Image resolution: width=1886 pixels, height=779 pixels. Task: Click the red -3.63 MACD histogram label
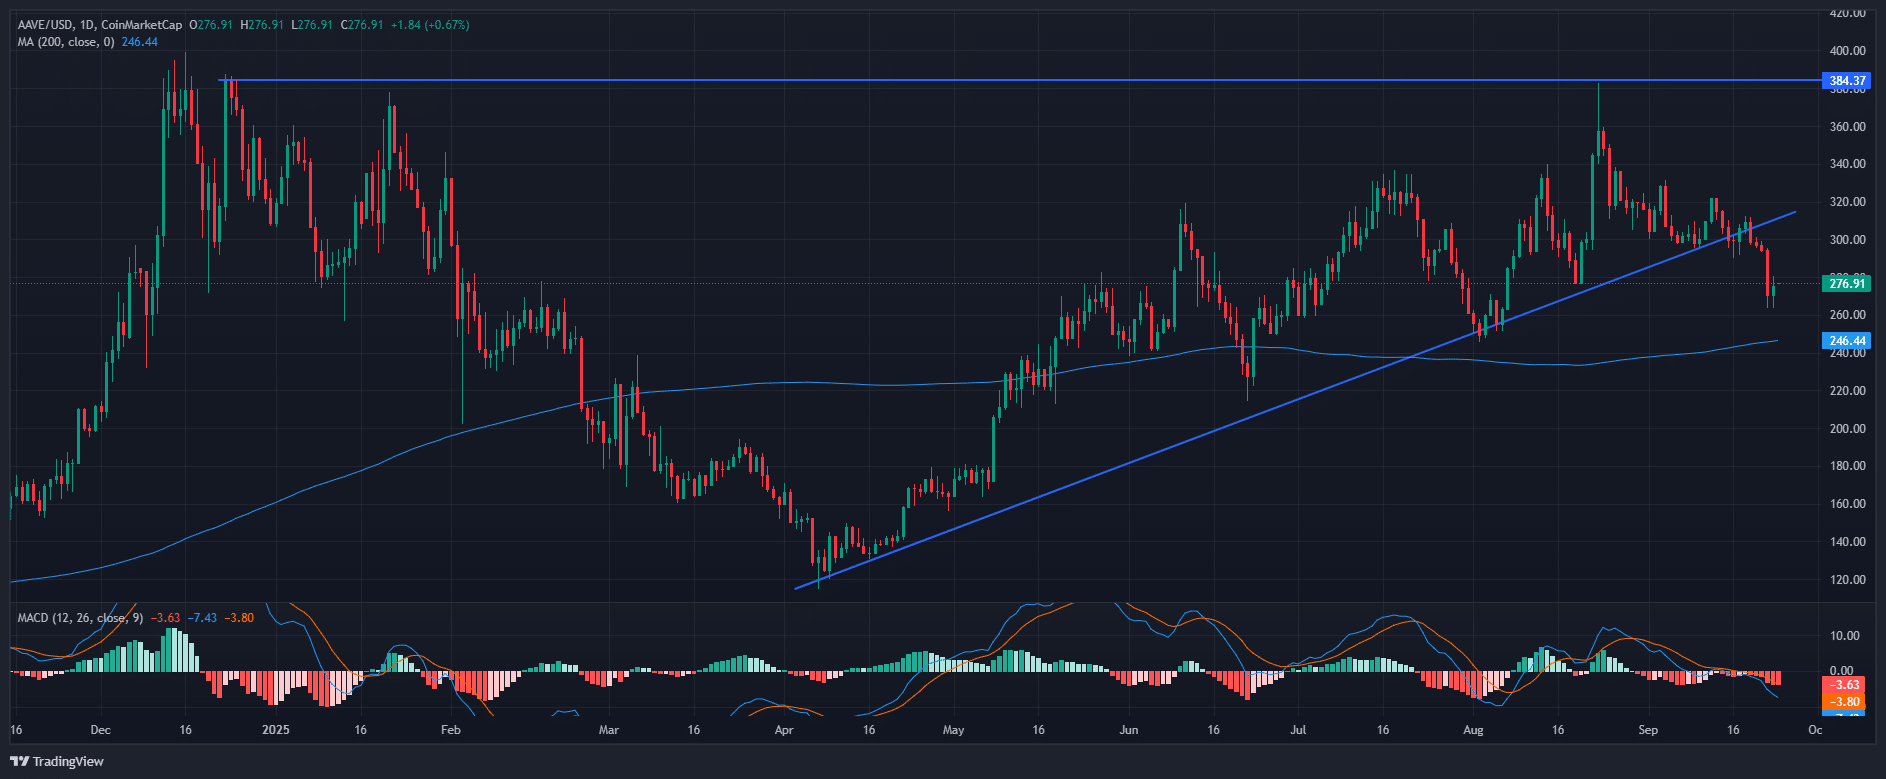1846,685
